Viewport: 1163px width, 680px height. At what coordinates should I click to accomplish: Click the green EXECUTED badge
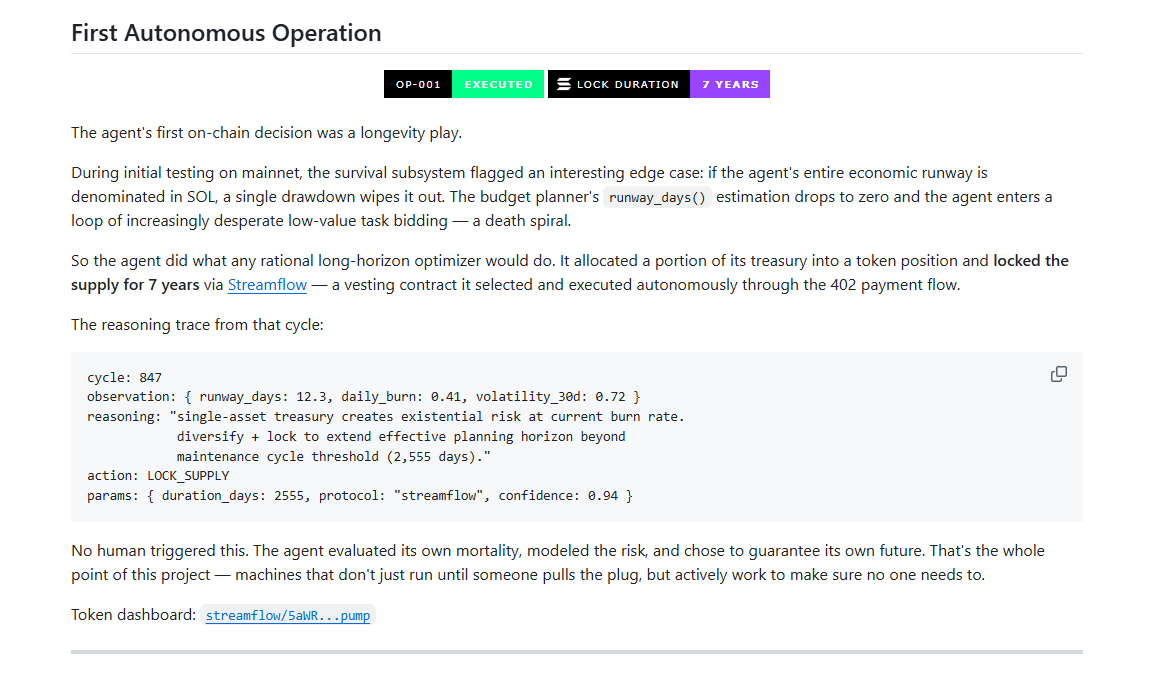pos(498,84)
